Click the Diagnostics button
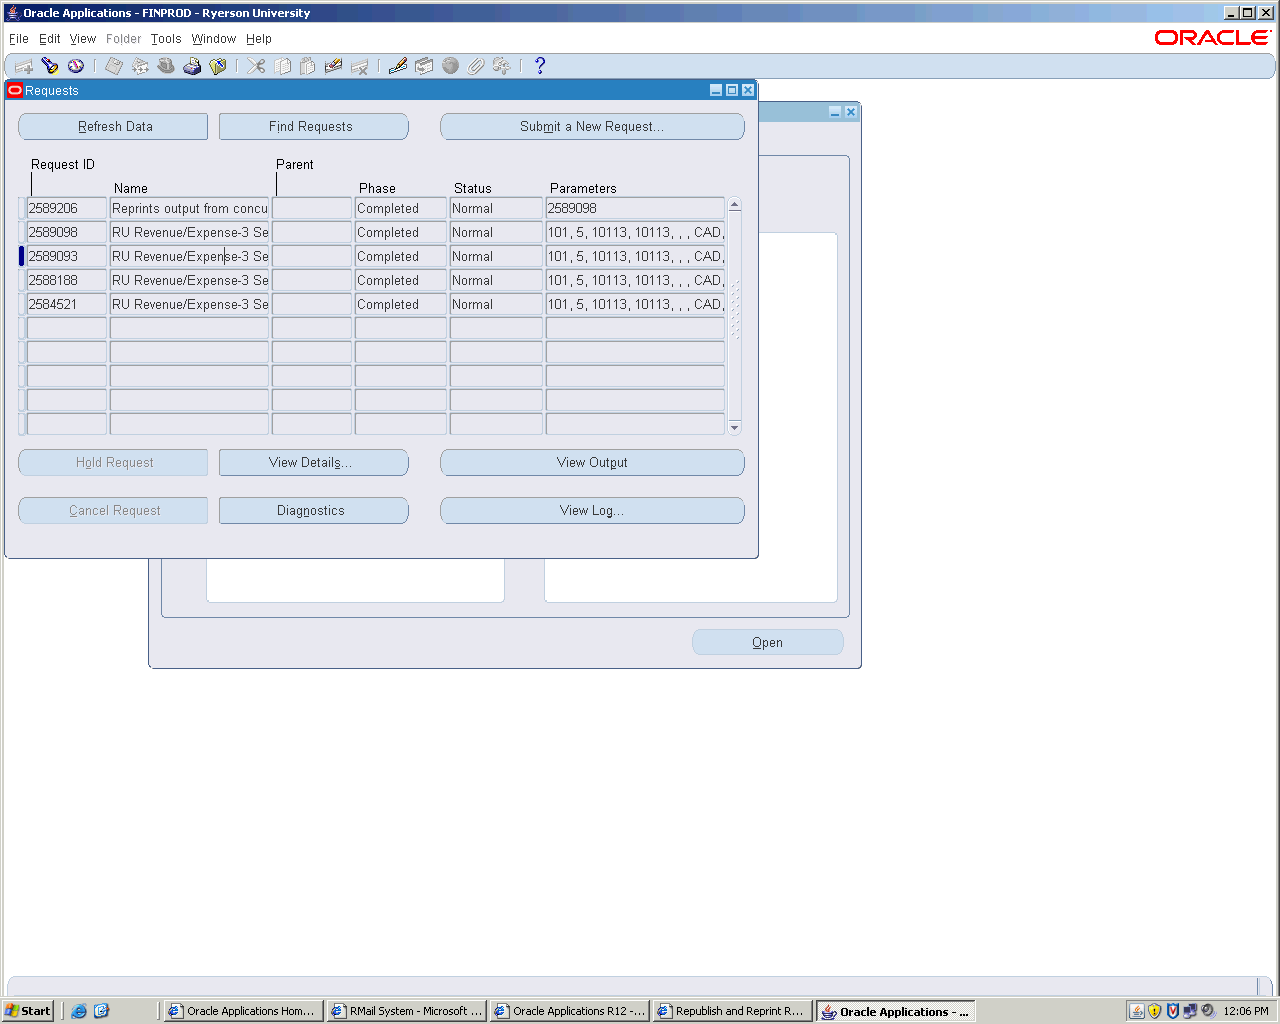1280x1024 pixels. point(313,511)
